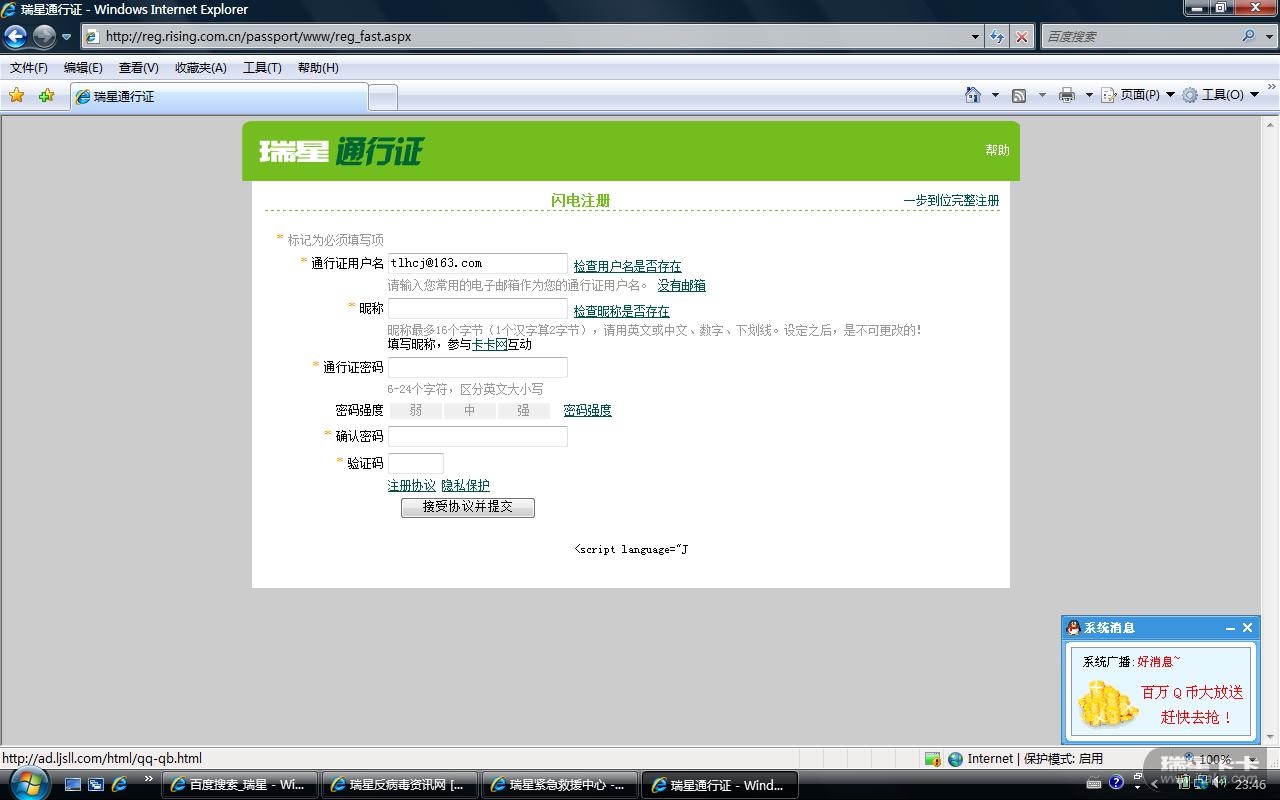Open the Favorites Center star icon
This screenshot has width=1280, height=800.
(17, 96)
